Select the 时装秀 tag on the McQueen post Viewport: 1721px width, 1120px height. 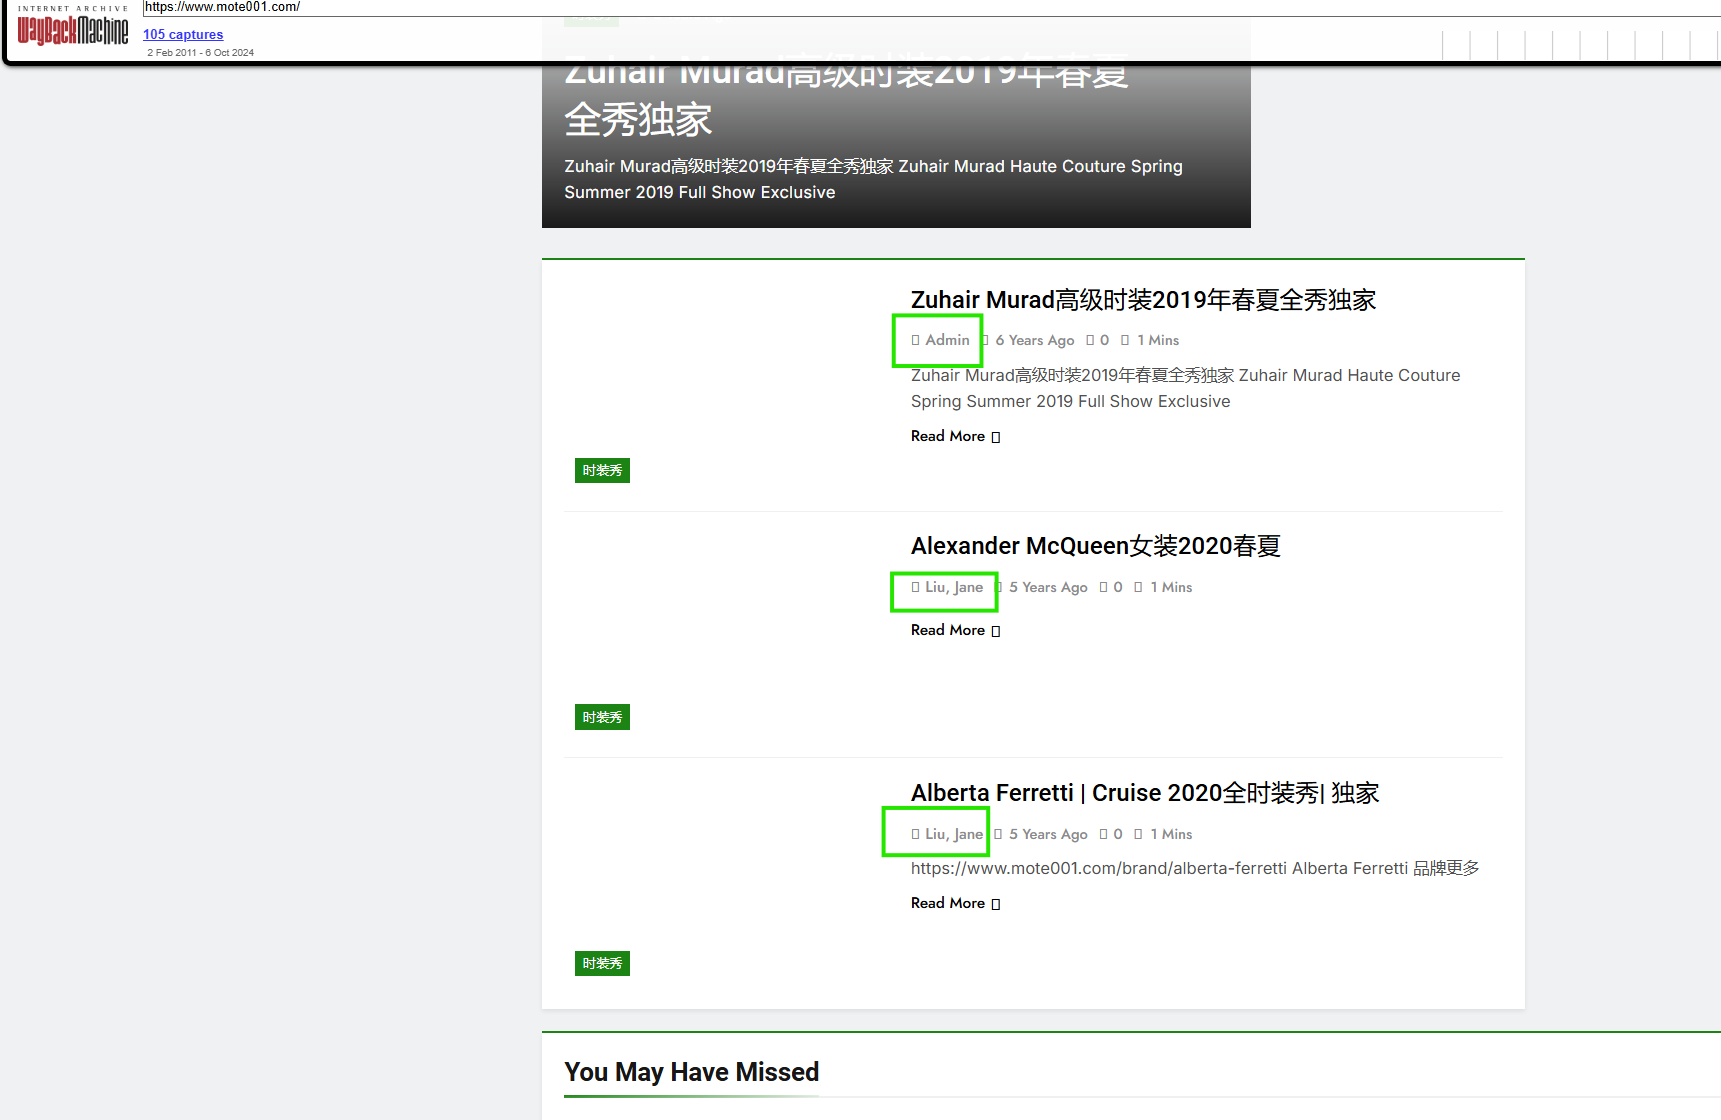coord(602,717)
